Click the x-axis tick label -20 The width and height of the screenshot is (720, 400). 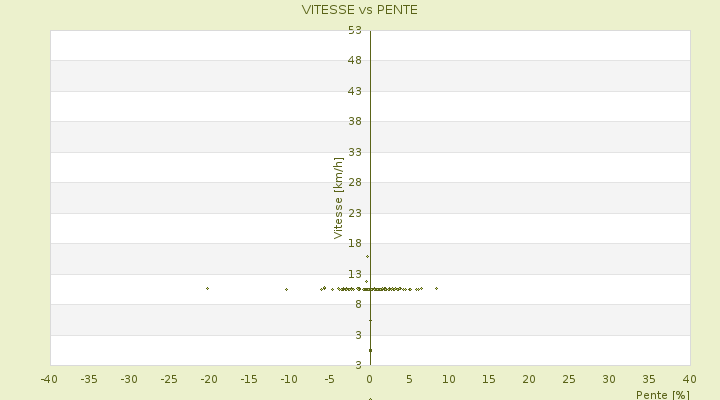click(209, 379)
